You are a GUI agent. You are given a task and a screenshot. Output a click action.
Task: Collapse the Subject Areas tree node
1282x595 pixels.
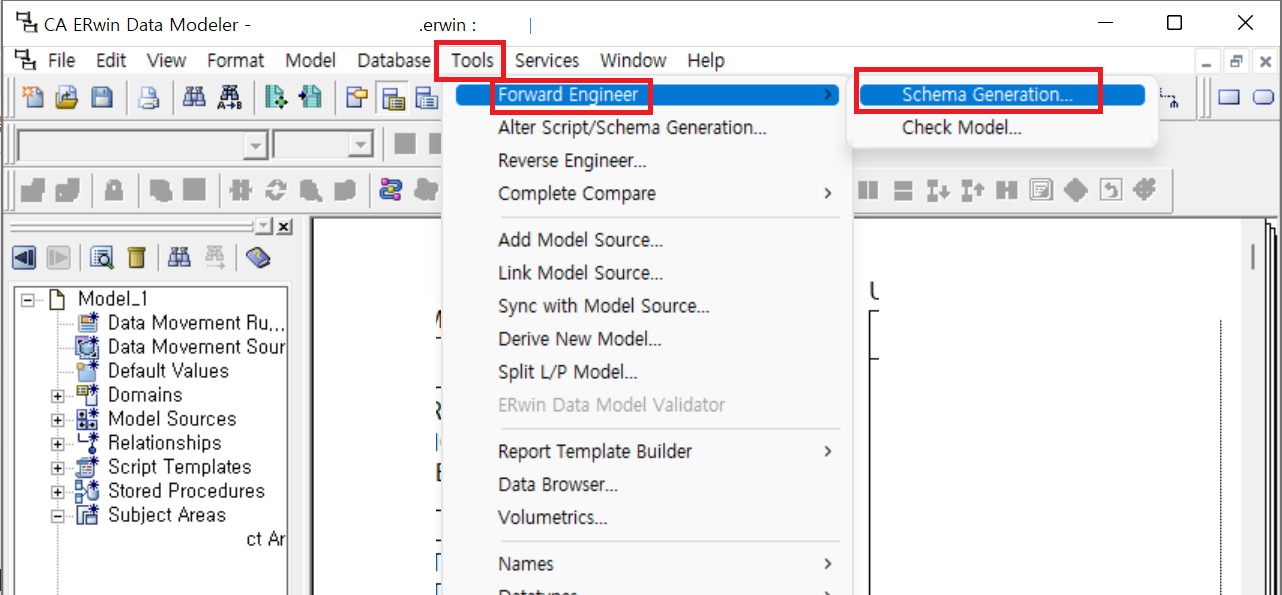pyautogui.click(x=58, y=516)
